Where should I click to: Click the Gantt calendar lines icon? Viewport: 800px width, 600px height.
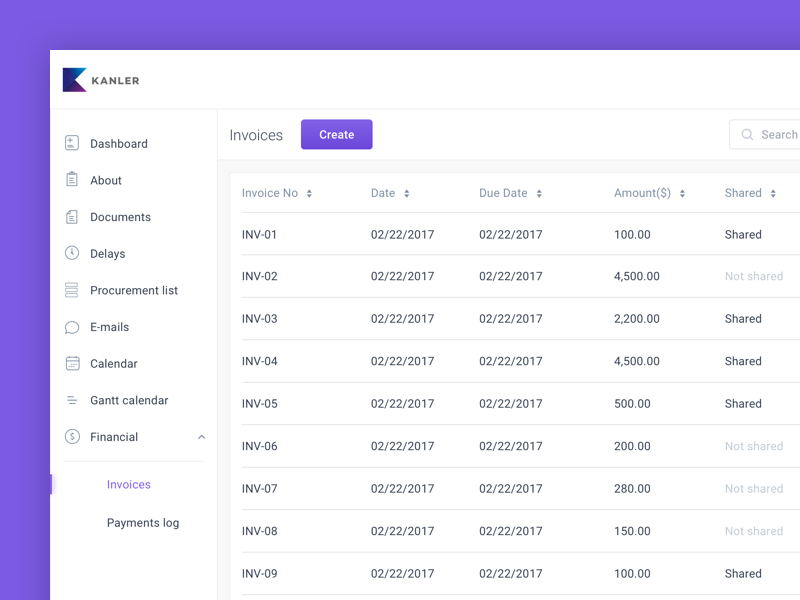[x=72, y=400]
